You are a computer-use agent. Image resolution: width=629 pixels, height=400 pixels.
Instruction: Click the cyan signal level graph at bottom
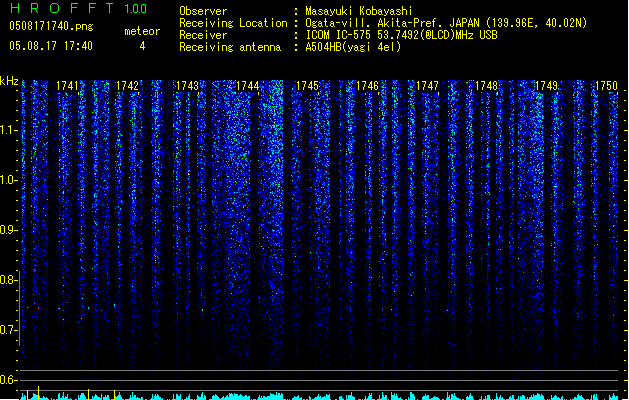click(320, 396)
